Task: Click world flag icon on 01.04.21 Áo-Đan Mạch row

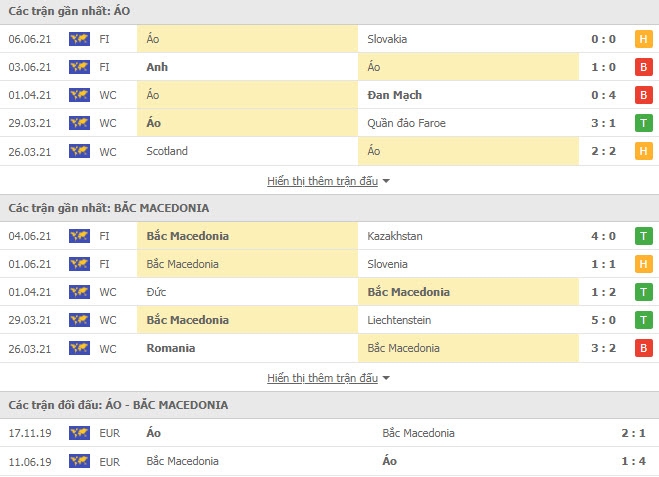Action: pos(79,95)
